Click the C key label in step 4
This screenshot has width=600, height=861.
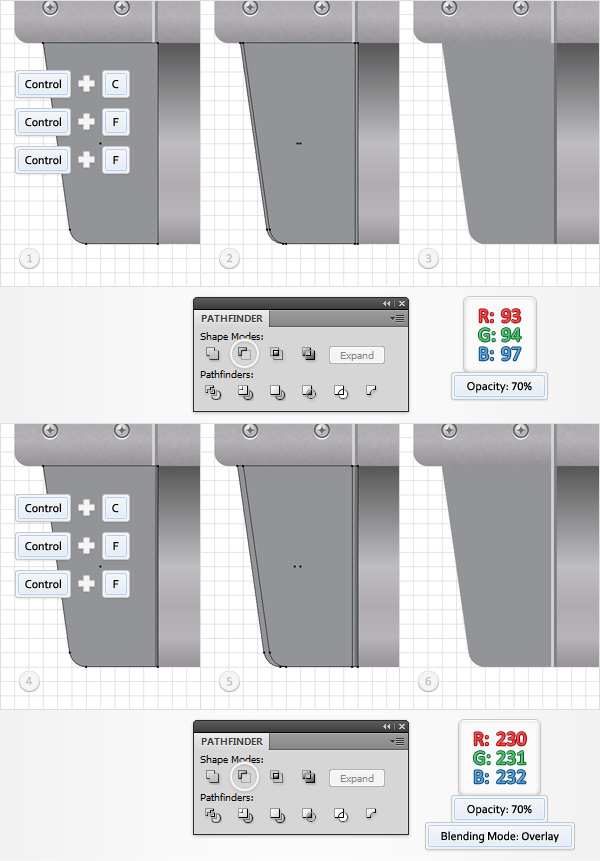(x=115, y=508)
